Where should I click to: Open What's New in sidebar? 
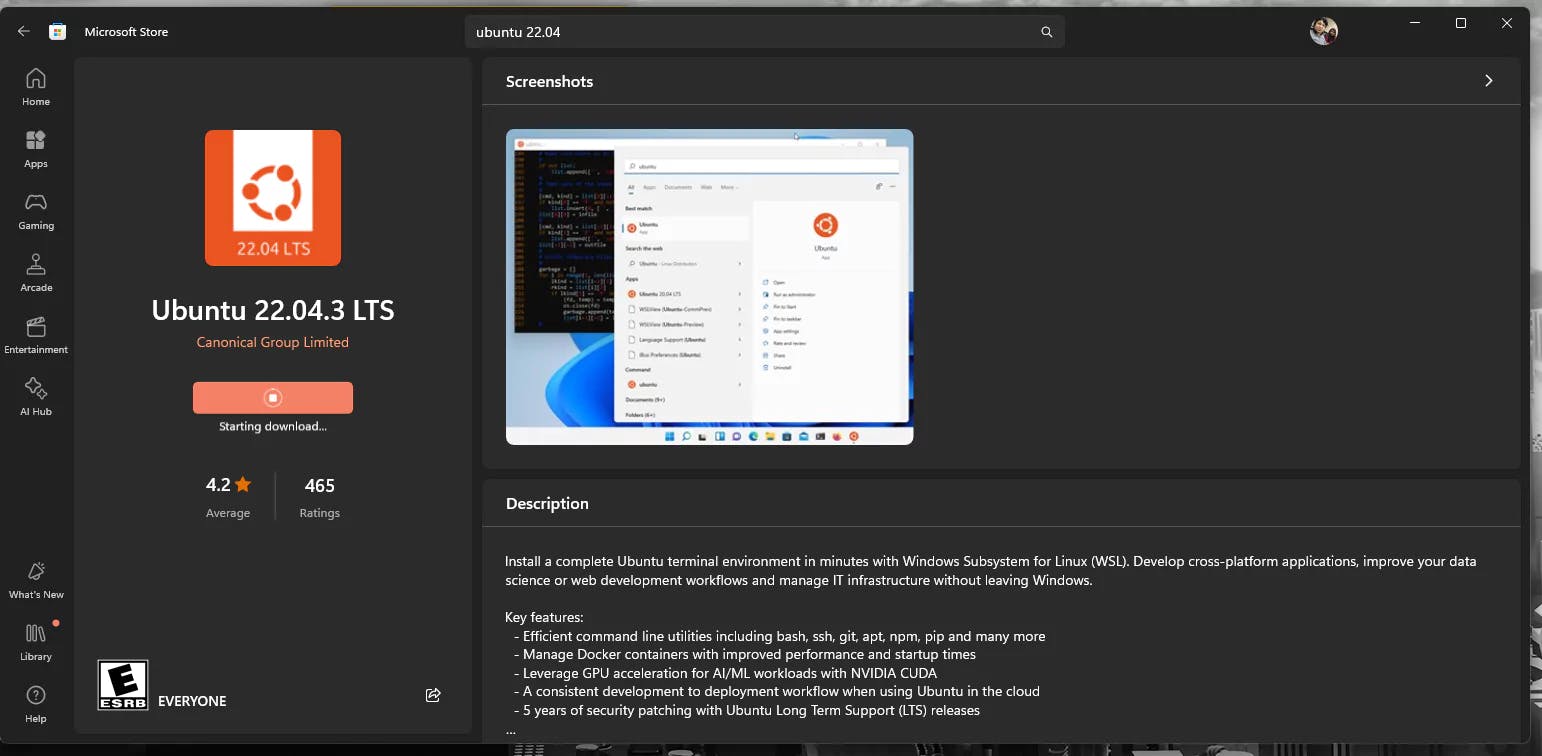pos(36,580)
